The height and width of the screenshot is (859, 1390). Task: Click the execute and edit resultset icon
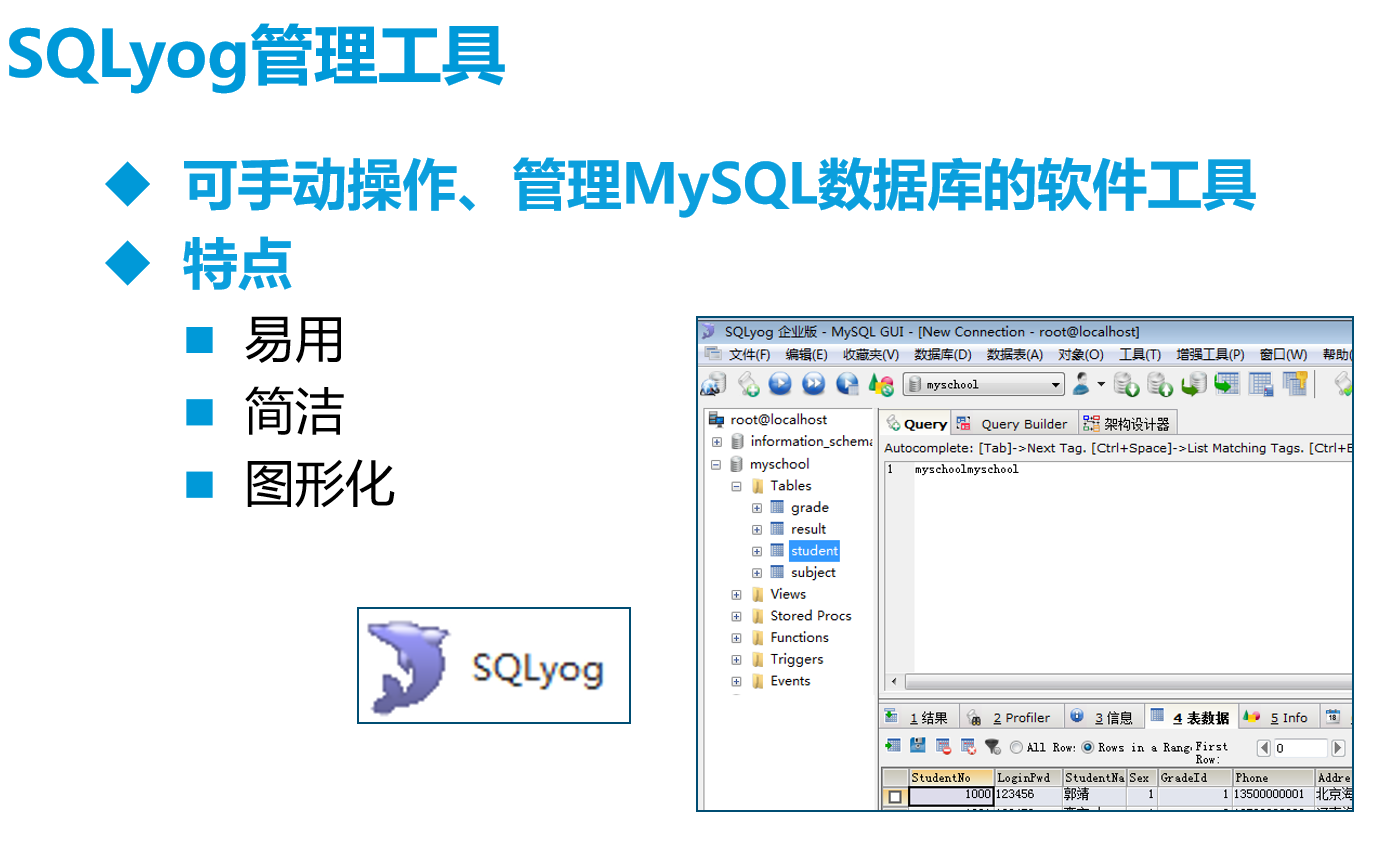point(847,384)
